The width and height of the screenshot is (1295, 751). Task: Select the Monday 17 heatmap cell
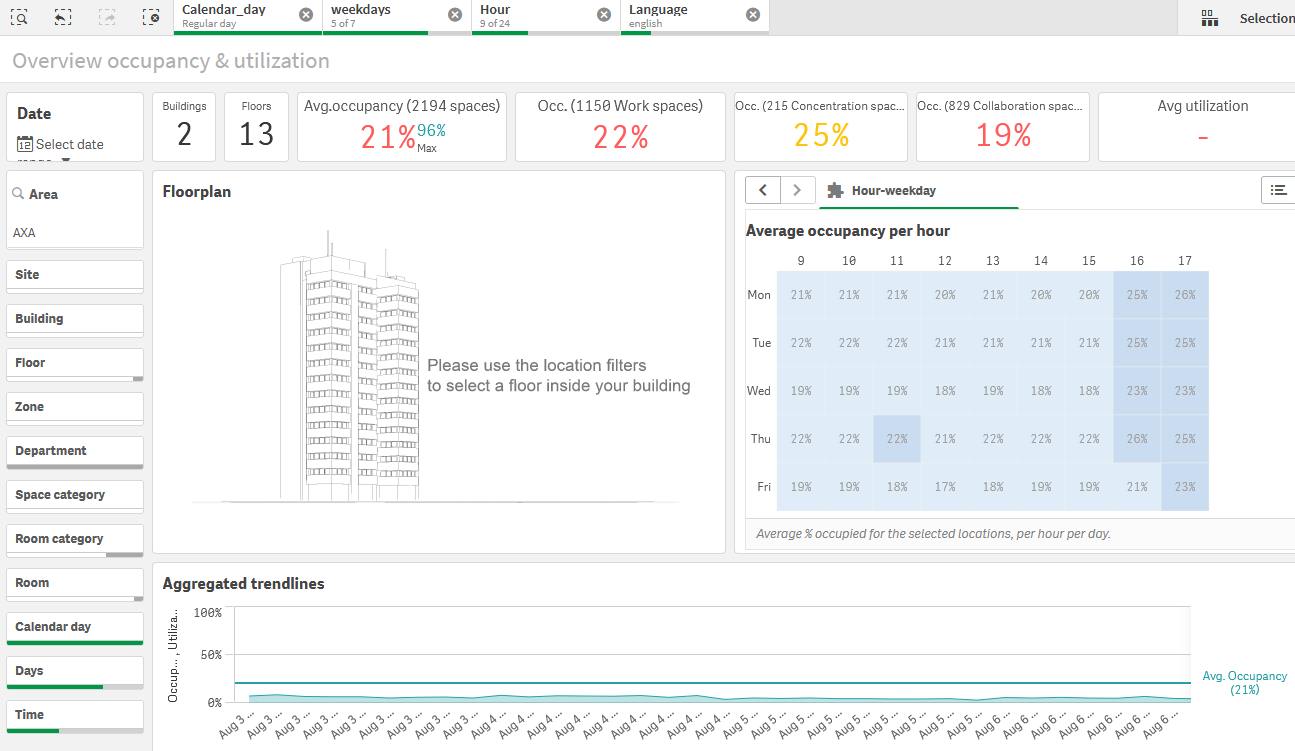point(1185,295)
